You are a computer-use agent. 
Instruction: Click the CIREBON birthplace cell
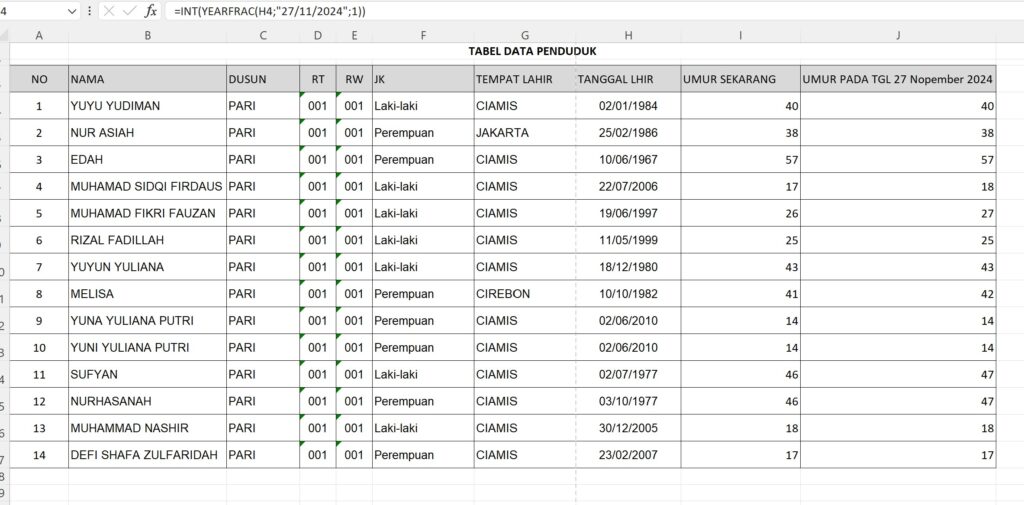tap(525, 294)
